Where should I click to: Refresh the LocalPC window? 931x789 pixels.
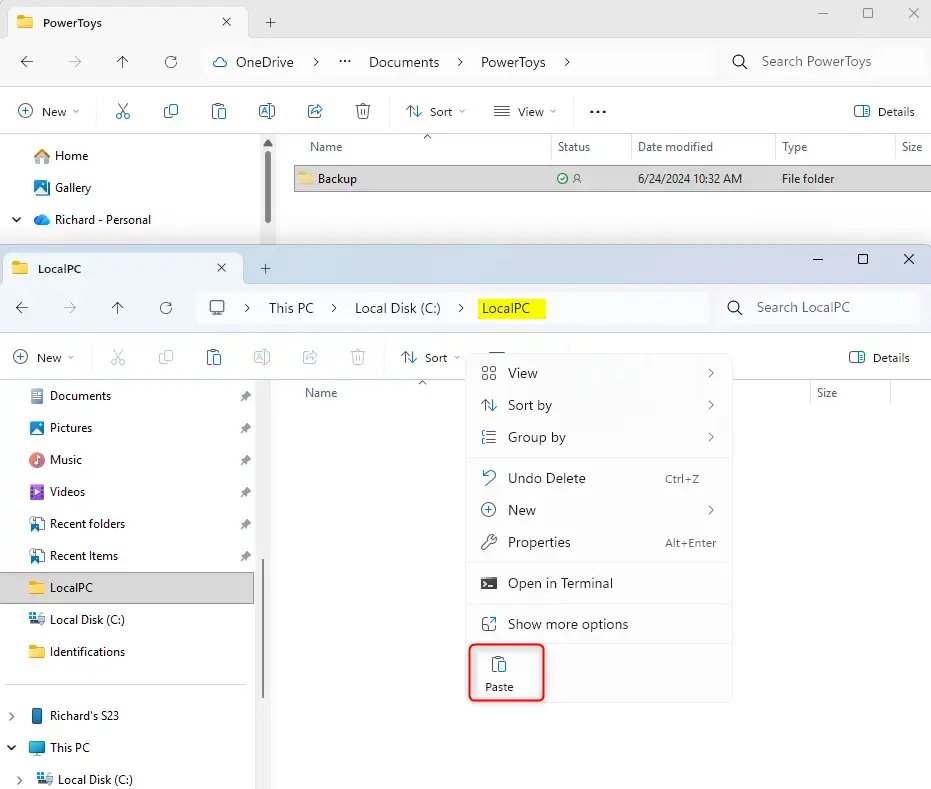tap(166, 308)
